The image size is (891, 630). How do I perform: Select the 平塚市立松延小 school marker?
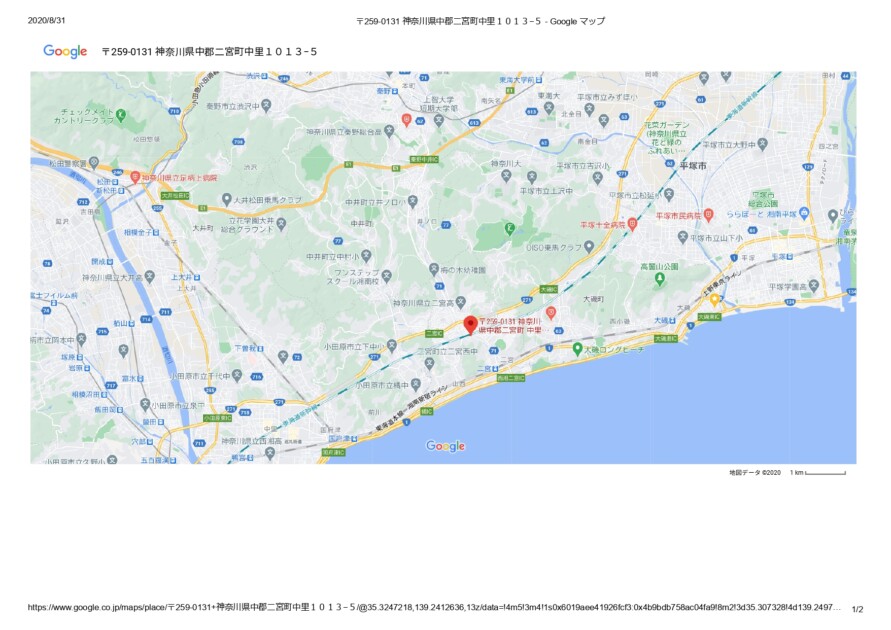(669, 195)
